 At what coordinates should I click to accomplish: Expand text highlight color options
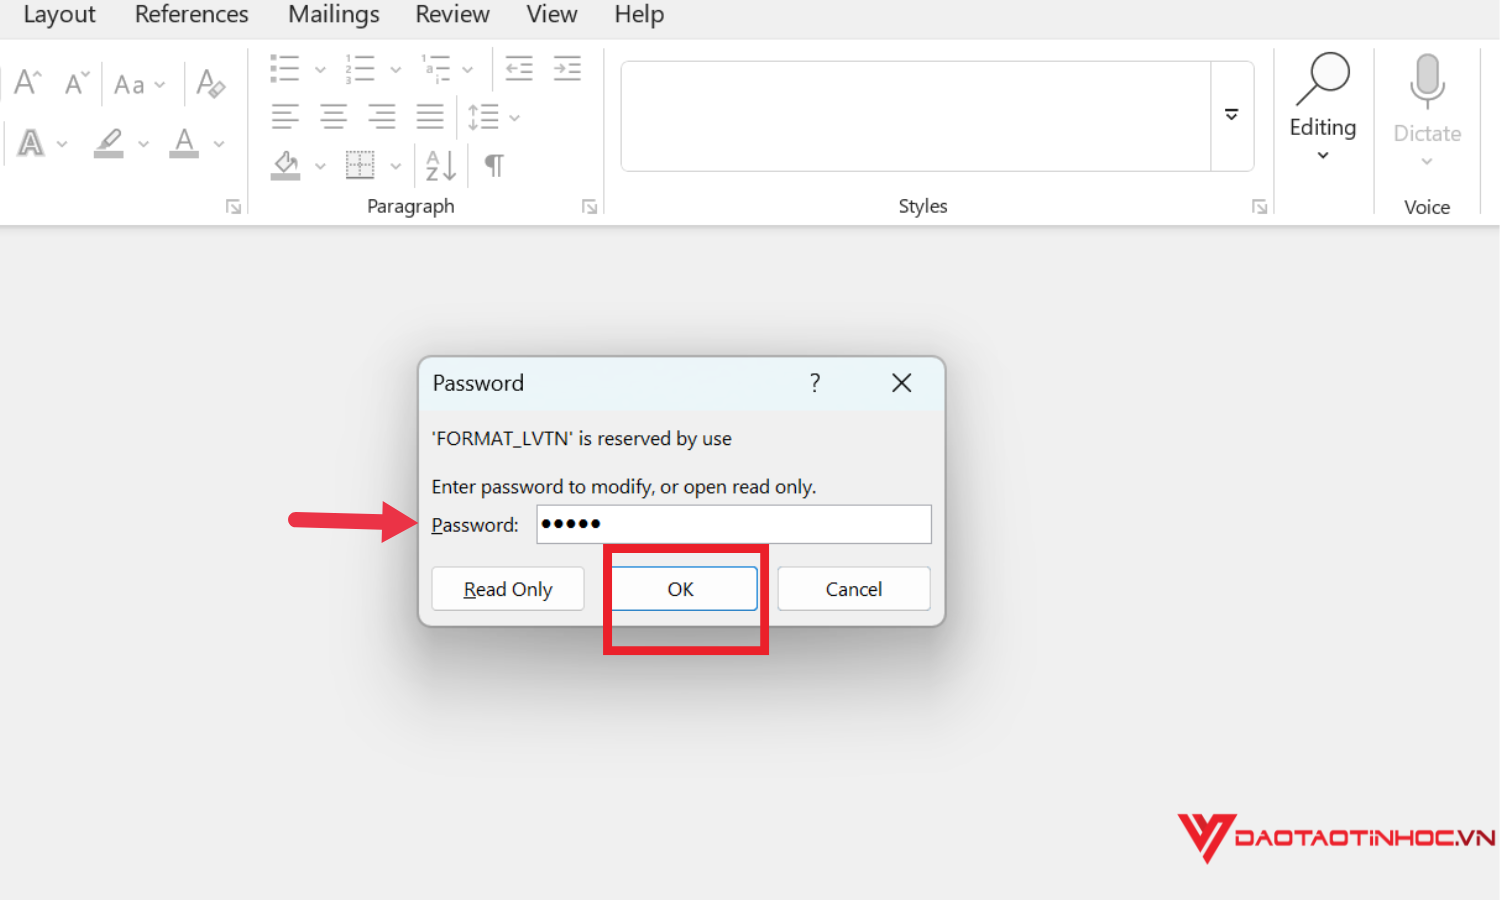(143, 145)
